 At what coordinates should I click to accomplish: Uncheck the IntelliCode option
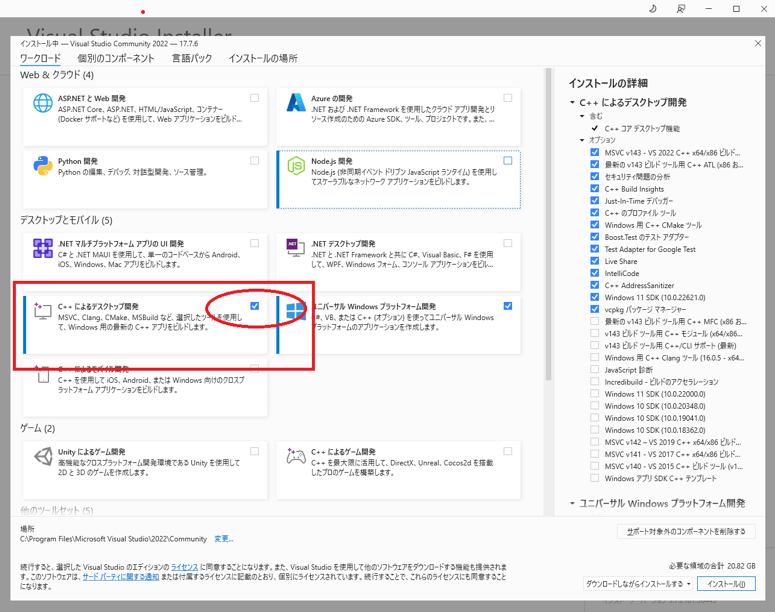595,273
